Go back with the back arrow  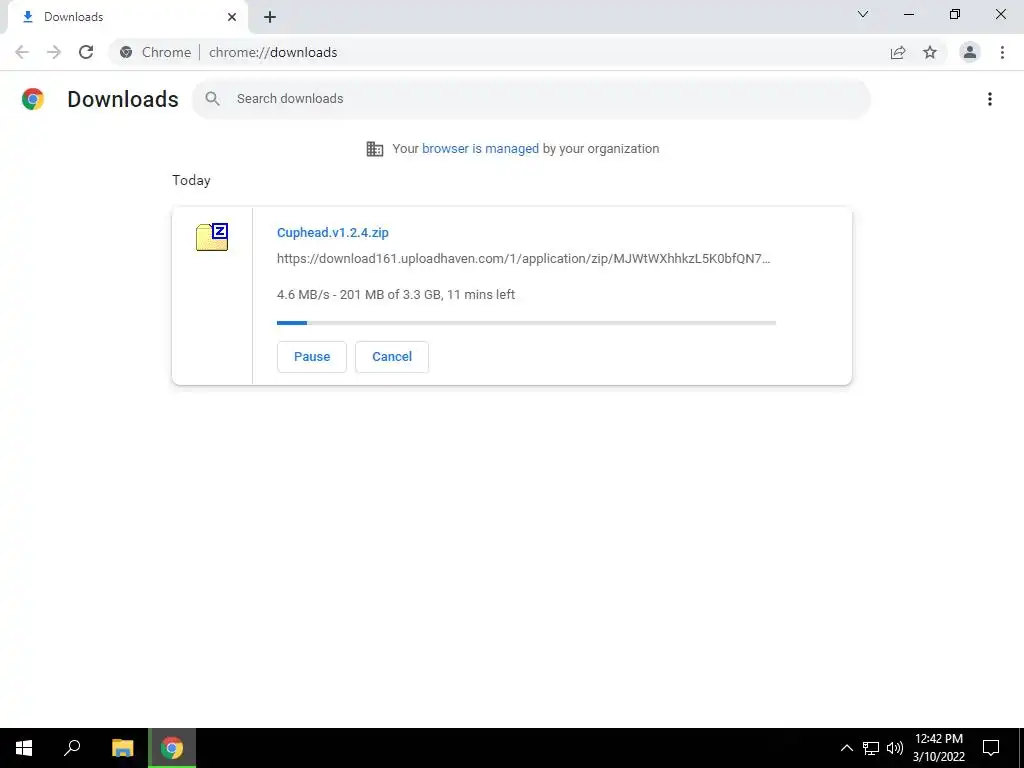(22, 52)
